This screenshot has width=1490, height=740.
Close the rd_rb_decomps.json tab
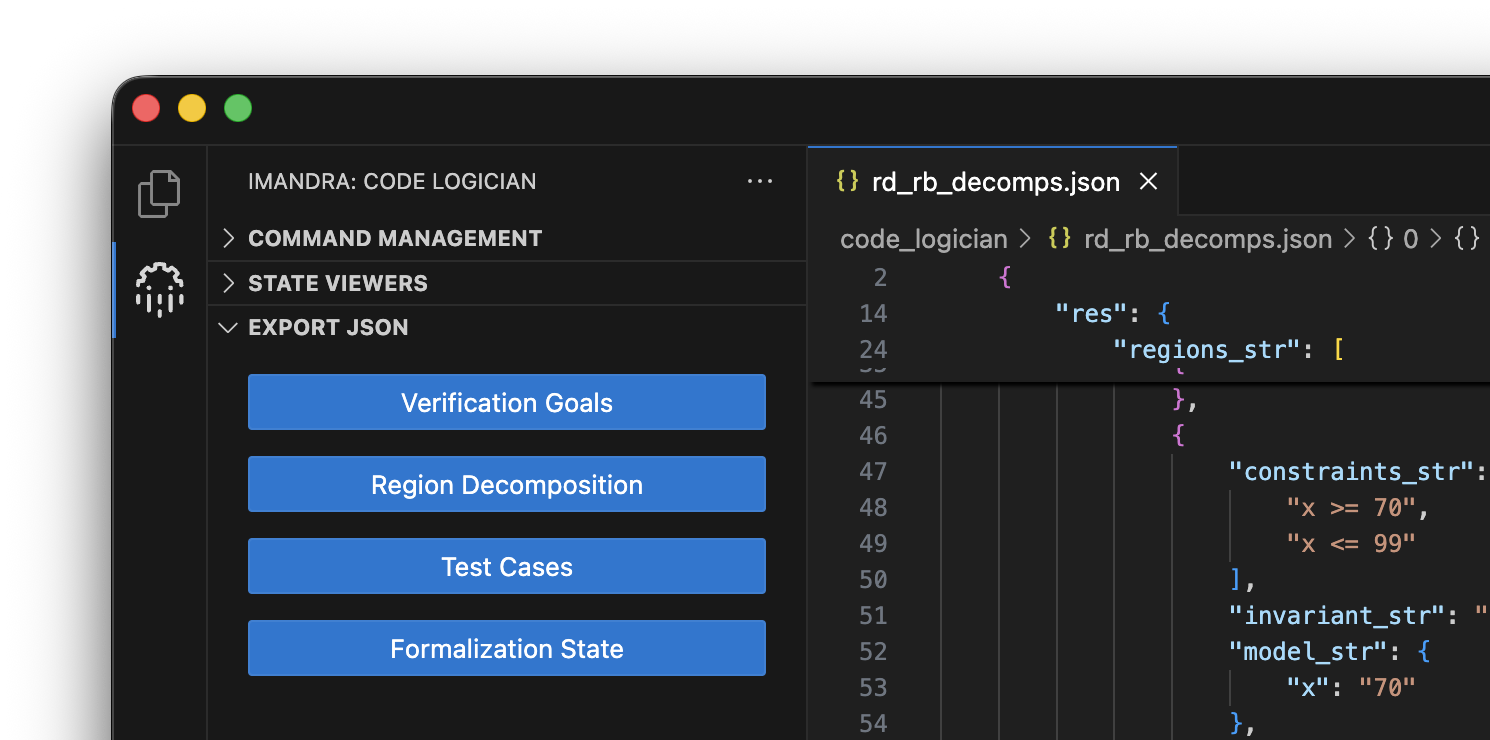point(1148,181)
